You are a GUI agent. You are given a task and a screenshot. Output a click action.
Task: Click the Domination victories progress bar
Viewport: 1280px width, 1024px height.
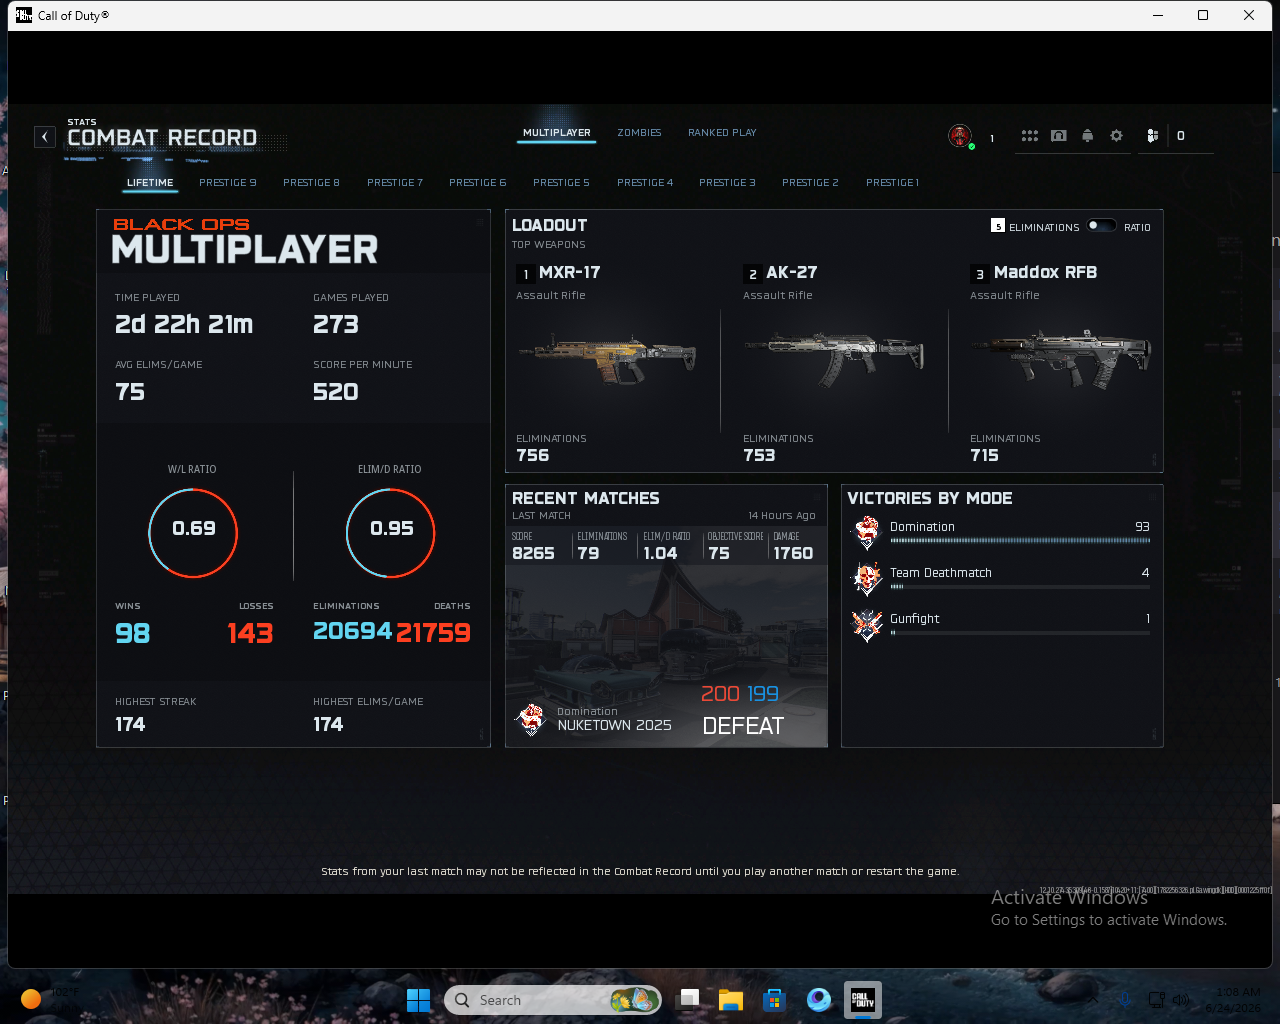click(x=1020, y=541)
